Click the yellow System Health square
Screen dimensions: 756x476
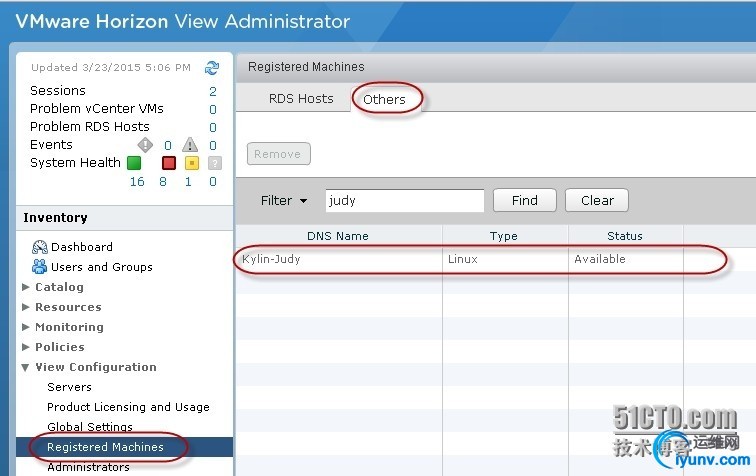tap(192, 163)
